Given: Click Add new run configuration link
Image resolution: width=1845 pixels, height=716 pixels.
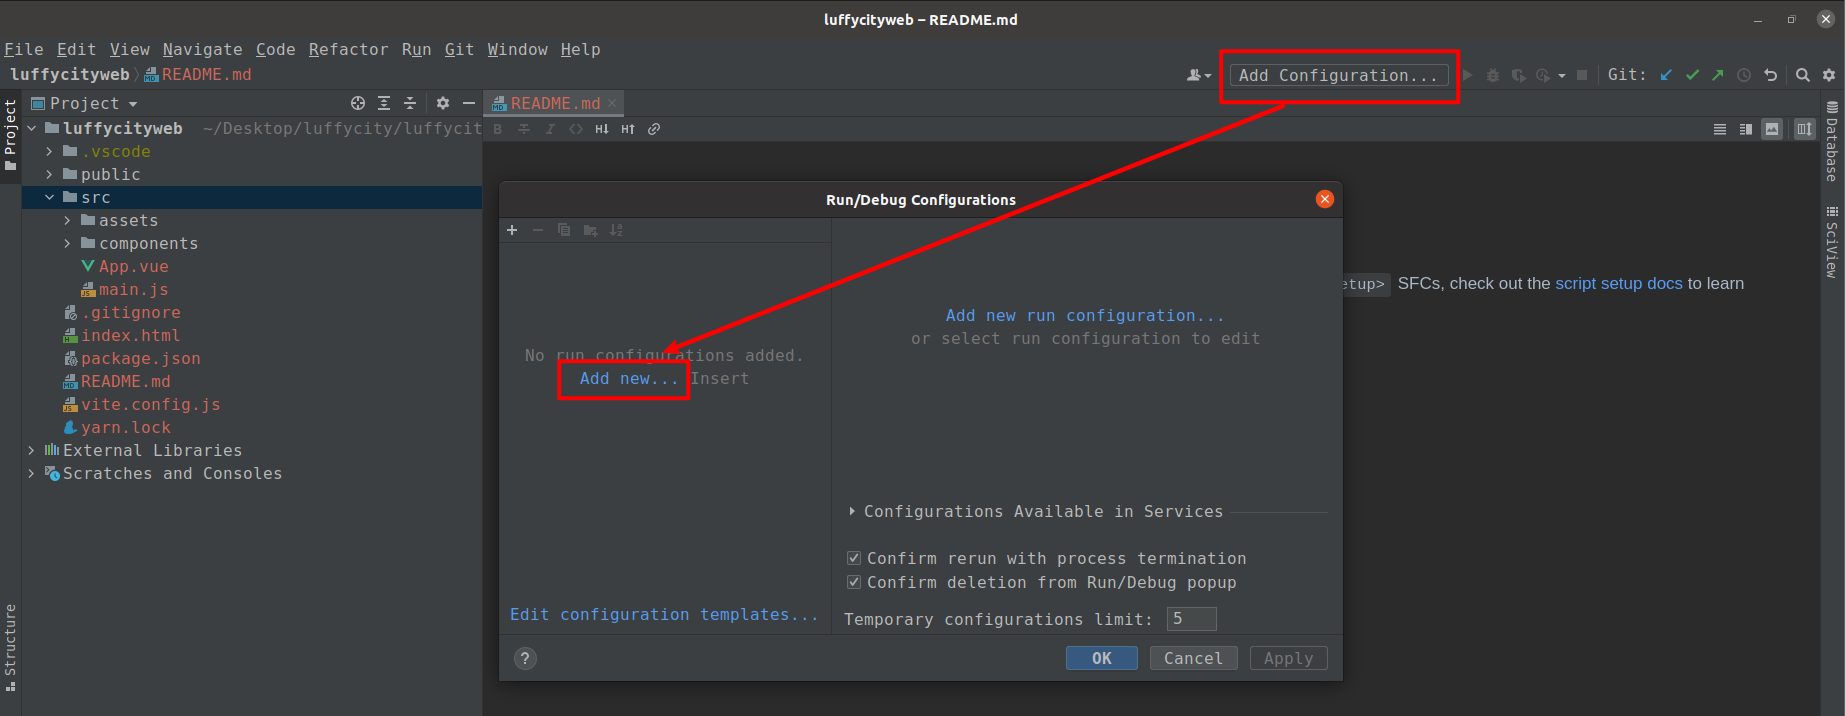Looking at the screenshot, I should [x=1085, y=315].
